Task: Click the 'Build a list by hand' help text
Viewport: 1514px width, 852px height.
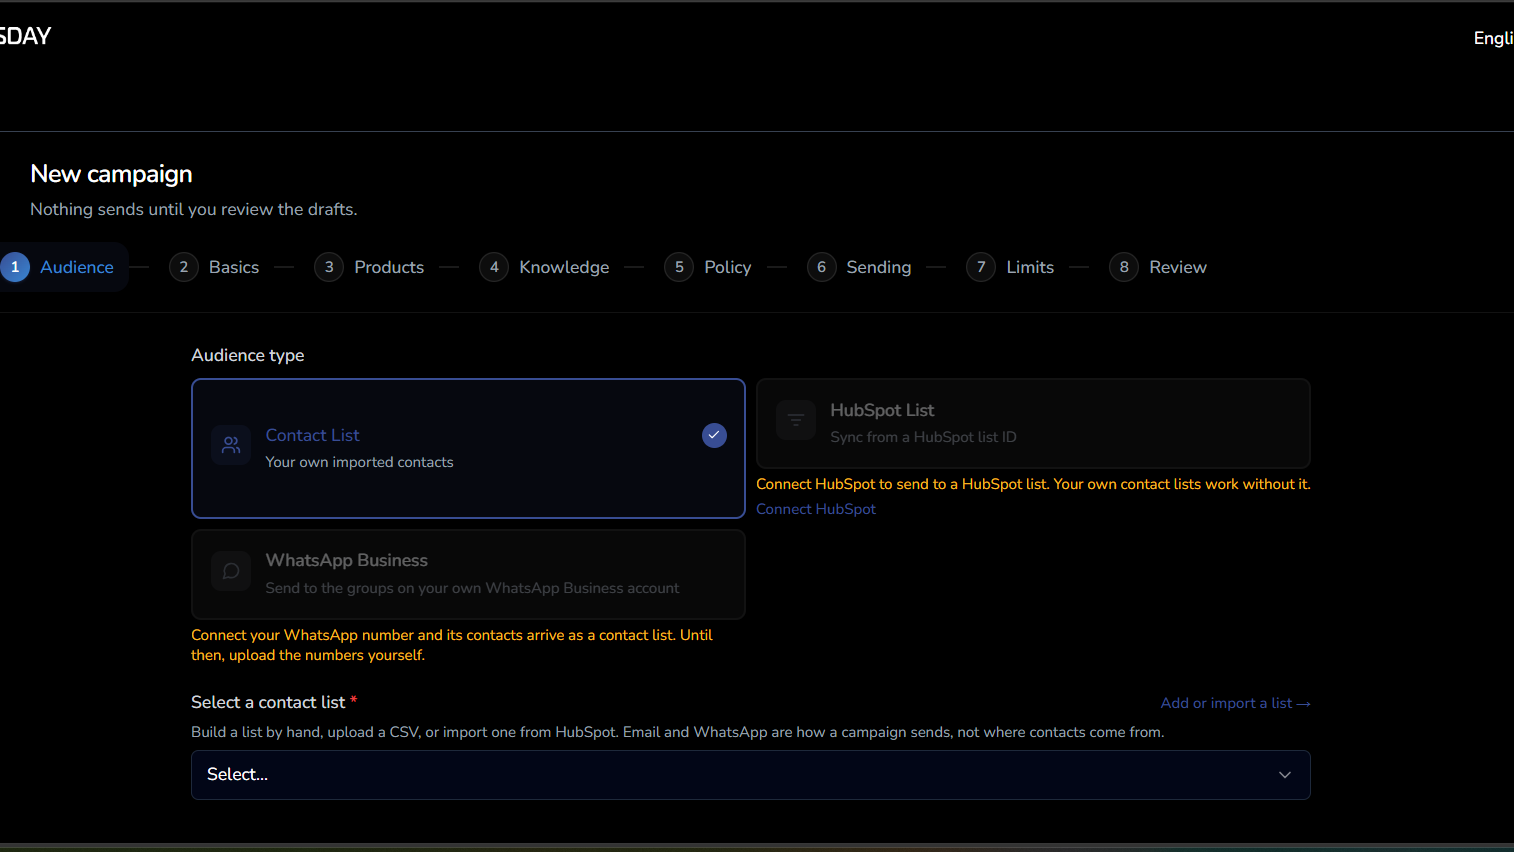Action: coord(677,732)
